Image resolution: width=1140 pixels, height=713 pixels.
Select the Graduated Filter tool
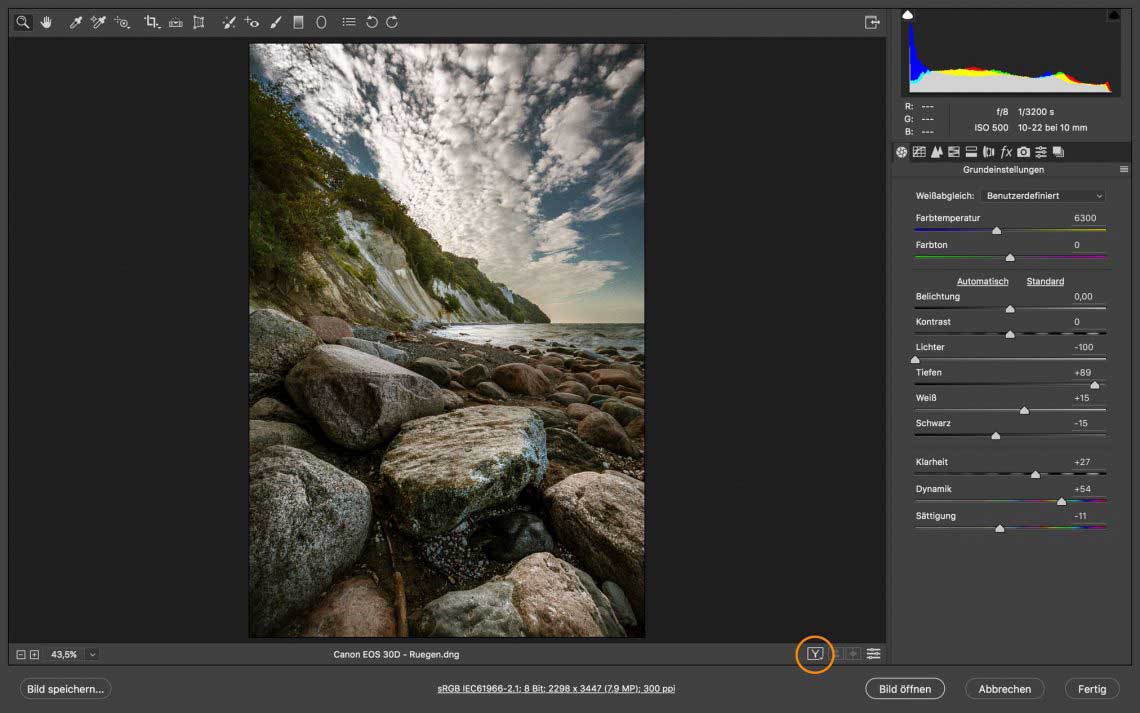[x=298, y=22]
